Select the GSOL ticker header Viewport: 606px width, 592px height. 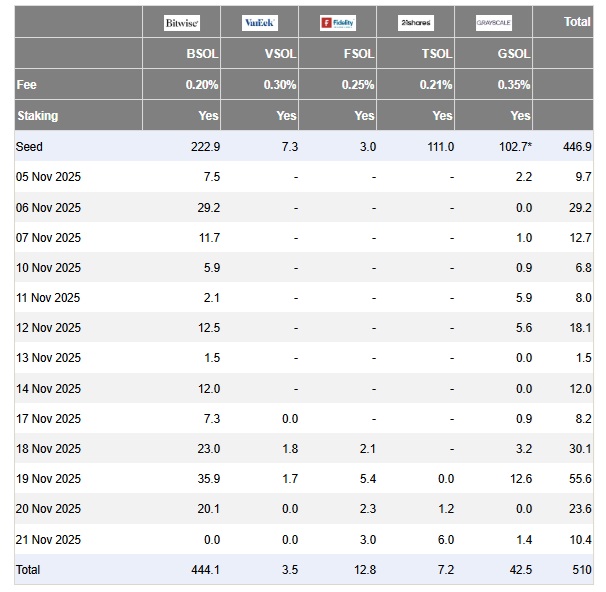514,55
